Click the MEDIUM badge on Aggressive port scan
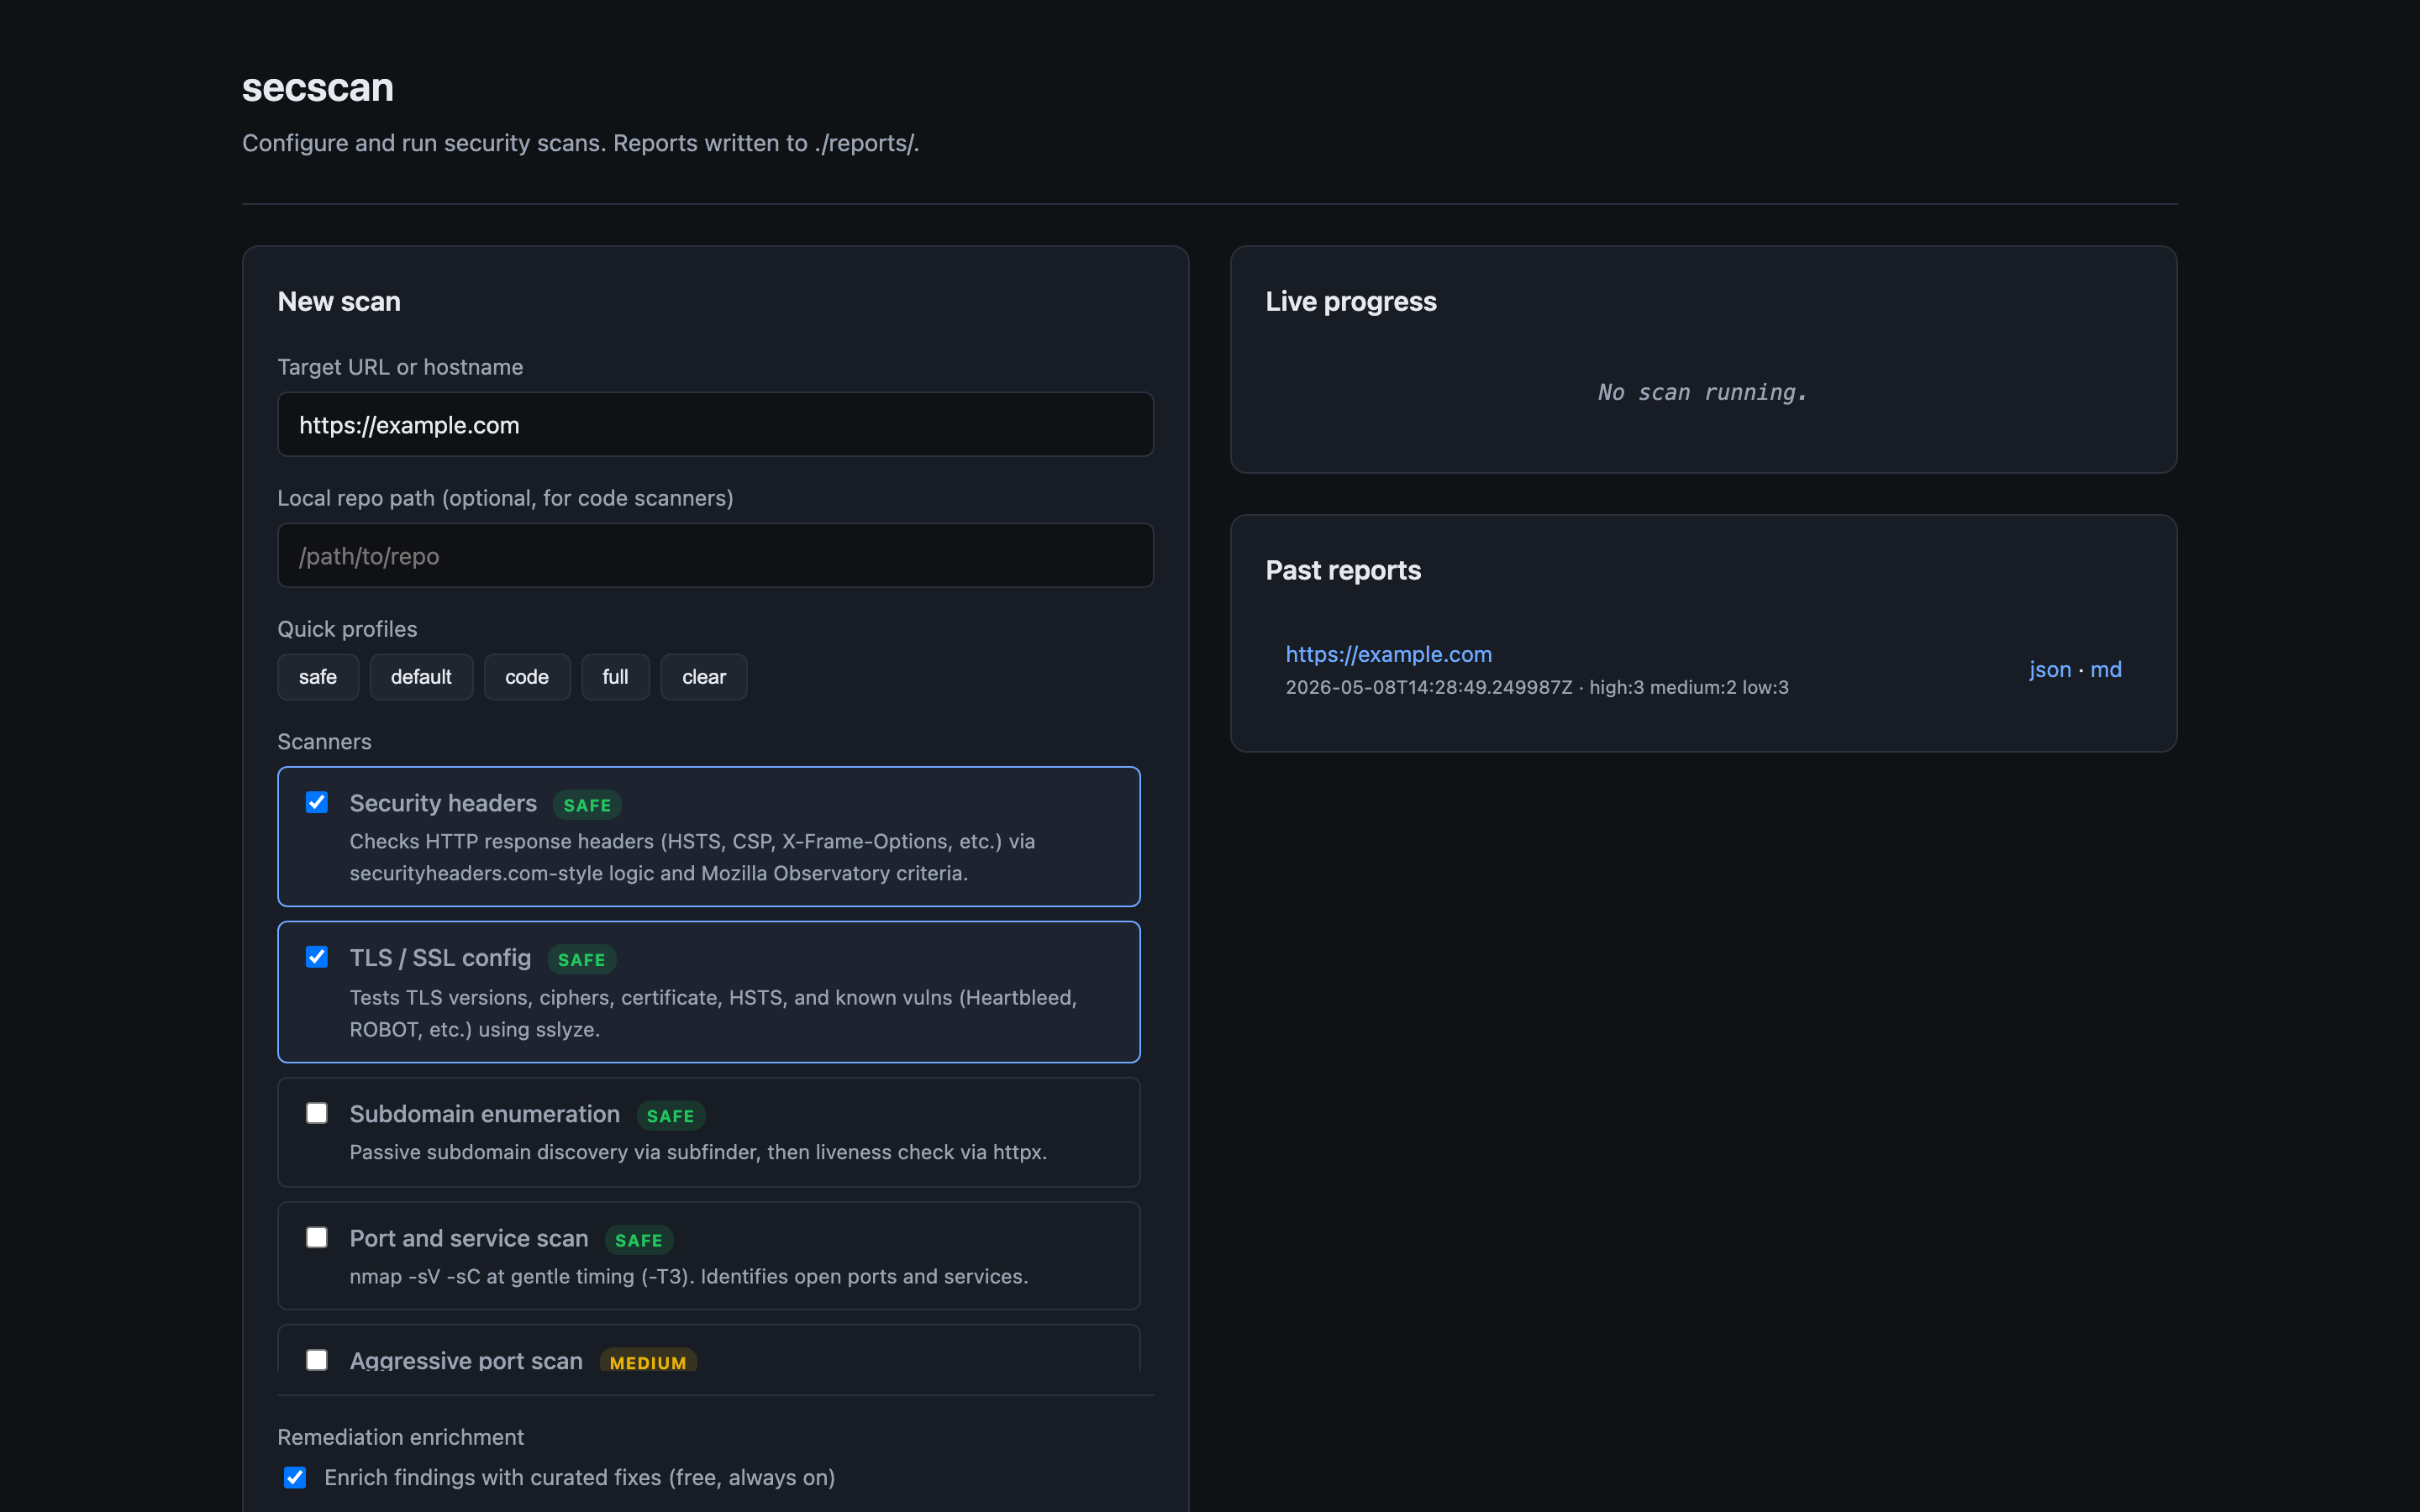The width and height of the screenshot is (2420, 1512). click(648, 1361)
